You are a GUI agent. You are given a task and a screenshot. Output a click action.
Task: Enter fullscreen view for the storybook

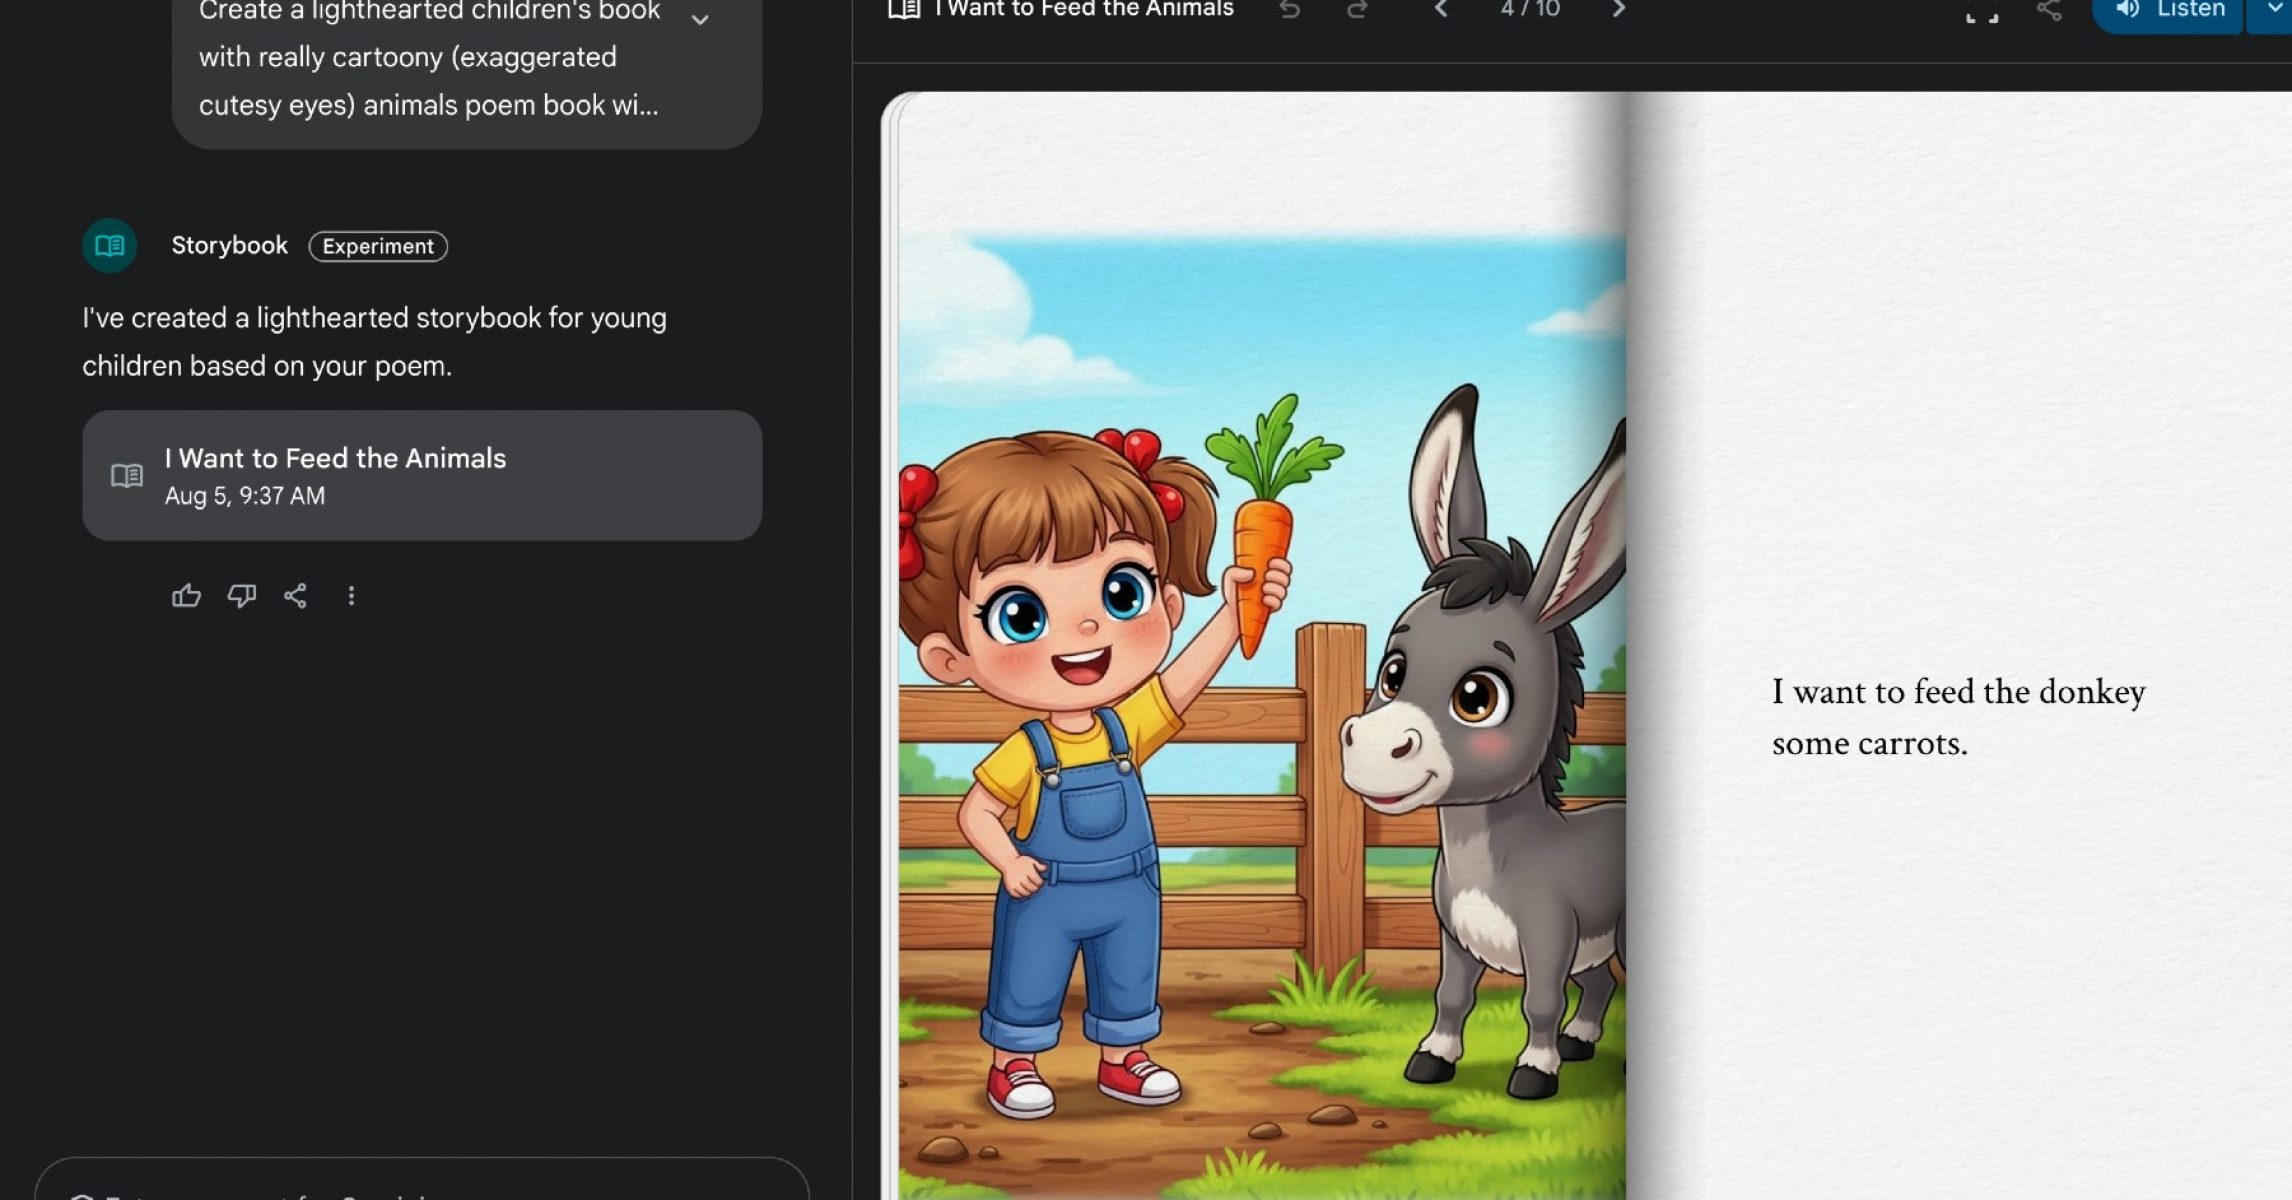(1981, 12)
